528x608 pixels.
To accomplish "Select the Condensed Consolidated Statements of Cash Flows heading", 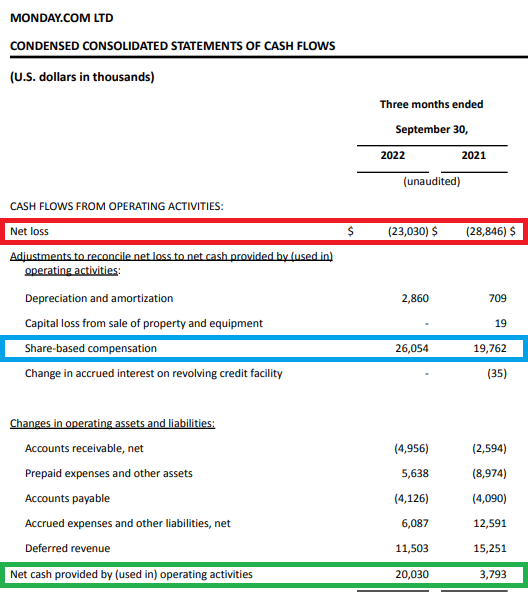I will pyautogui.click(x=173, y=46).
